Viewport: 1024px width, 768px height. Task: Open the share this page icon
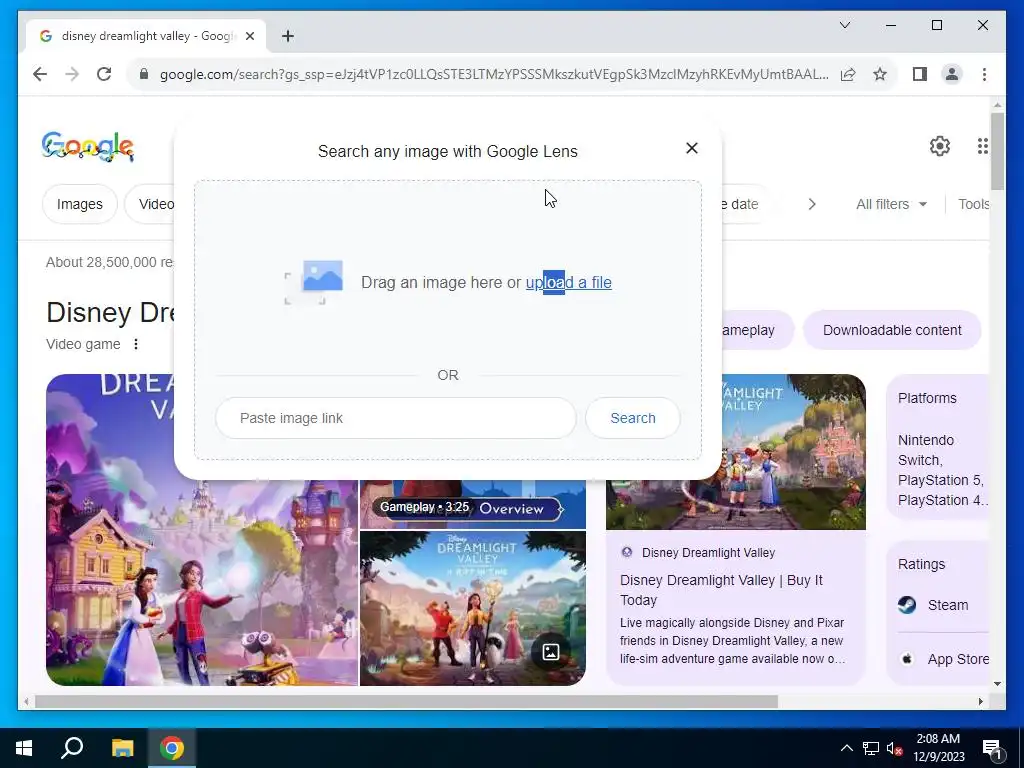coord(848,74)
